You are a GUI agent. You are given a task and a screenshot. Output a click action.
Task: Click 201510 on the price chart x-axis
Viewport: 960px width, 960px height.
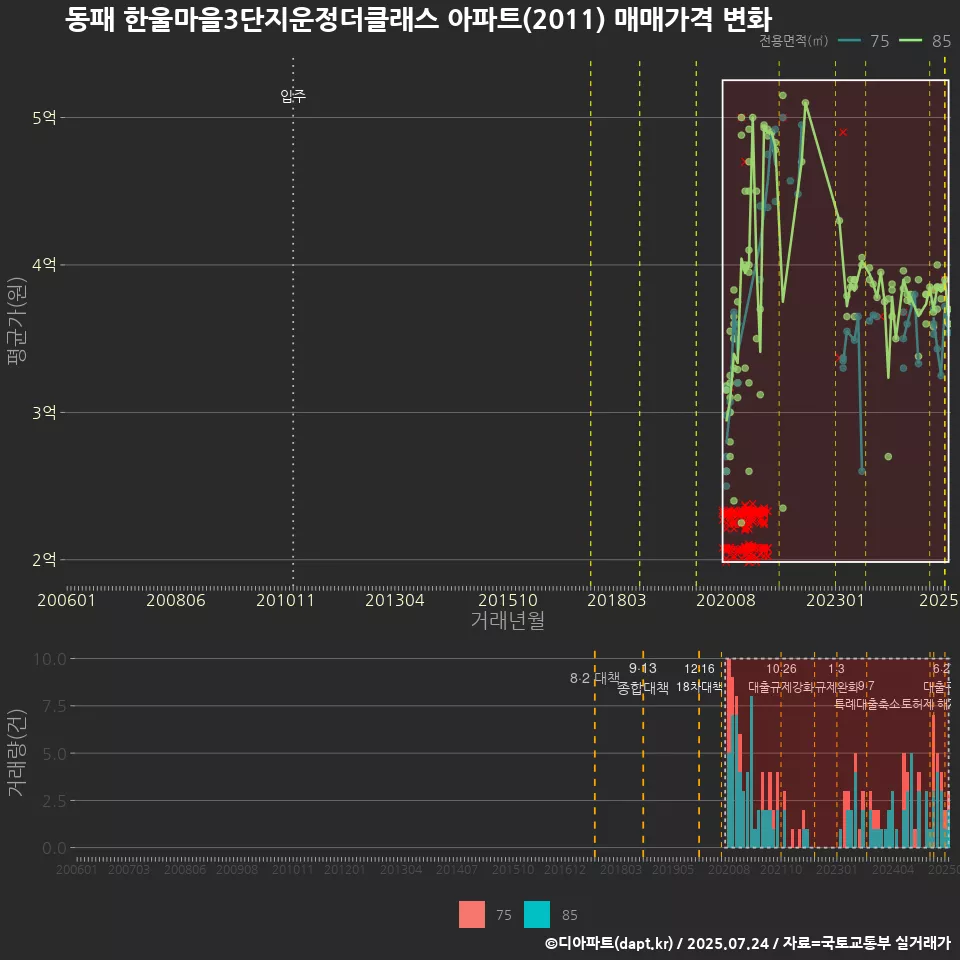click(508, 600)
